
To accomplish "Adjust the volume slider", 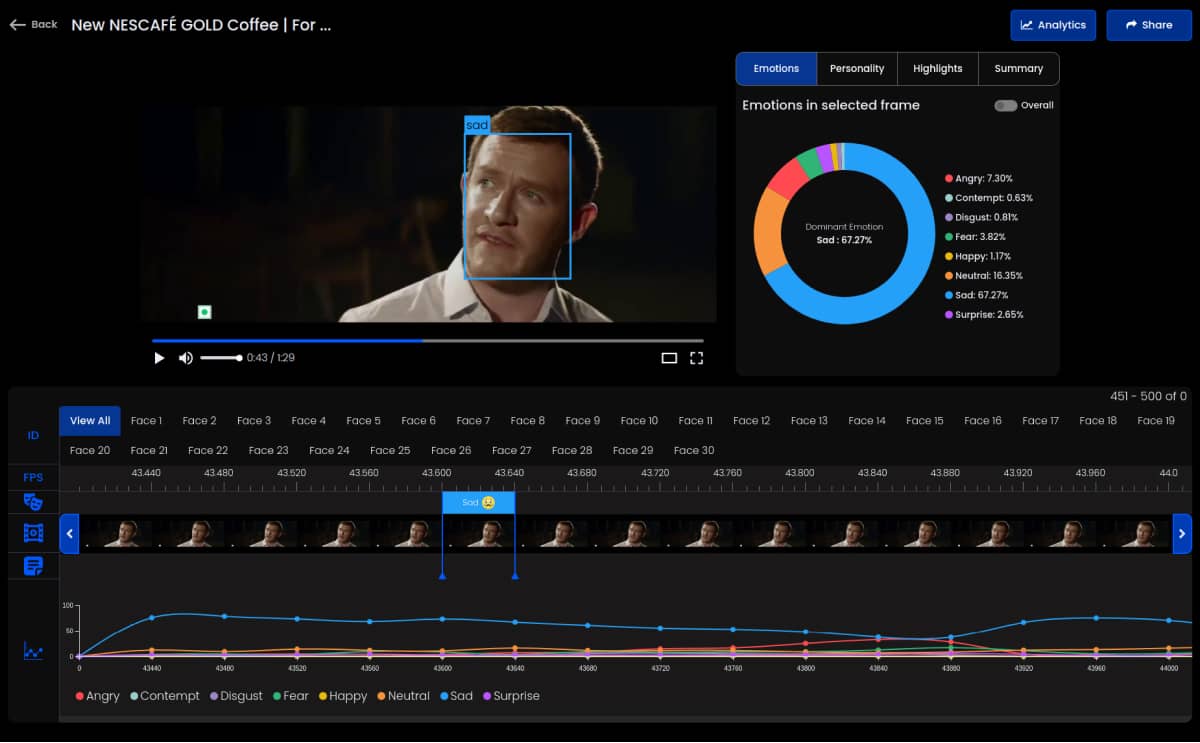I will pyautogui.click(x=221, y=358).
